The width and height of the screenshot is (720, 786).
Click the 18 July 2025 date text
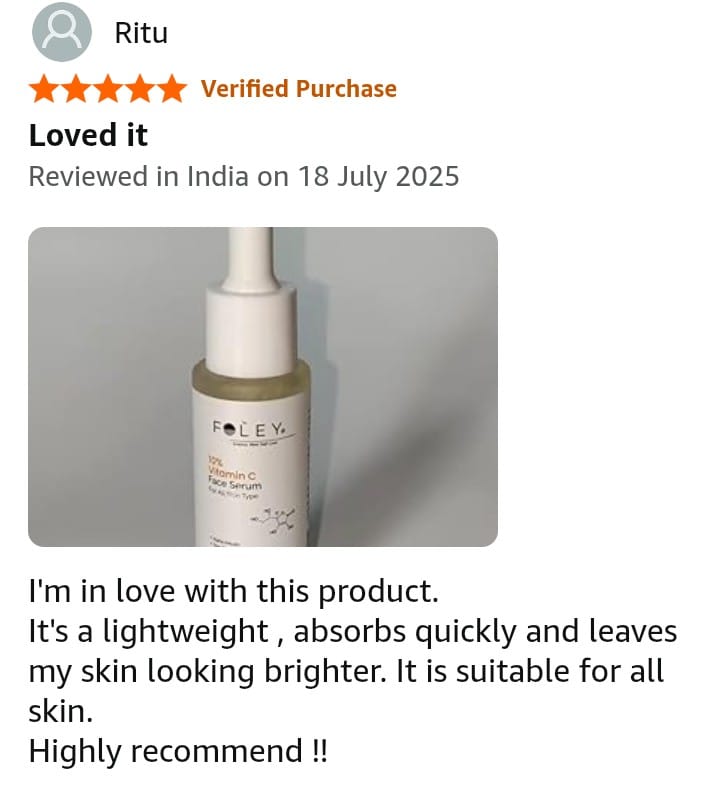tap(379, 177)
